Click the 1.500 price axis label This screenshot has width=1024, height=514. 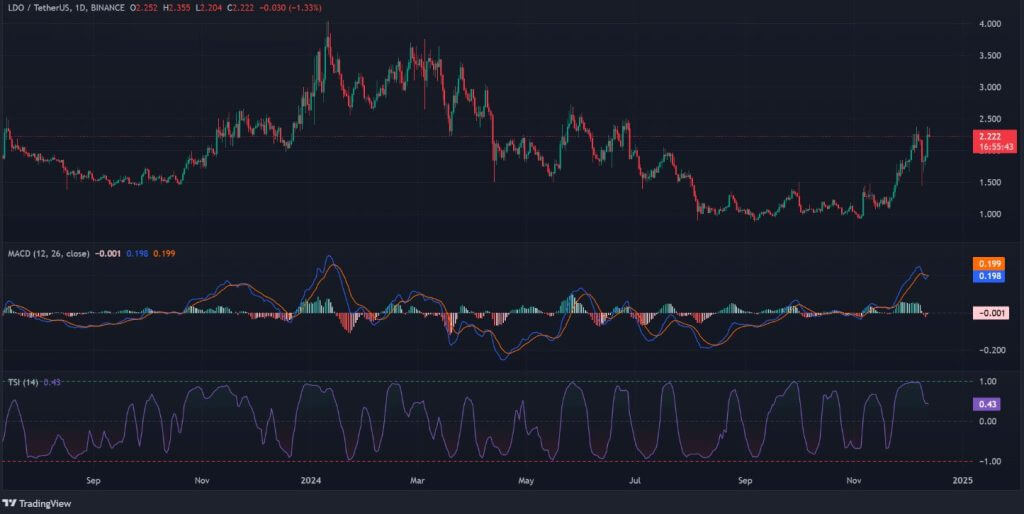click(990, 182)
